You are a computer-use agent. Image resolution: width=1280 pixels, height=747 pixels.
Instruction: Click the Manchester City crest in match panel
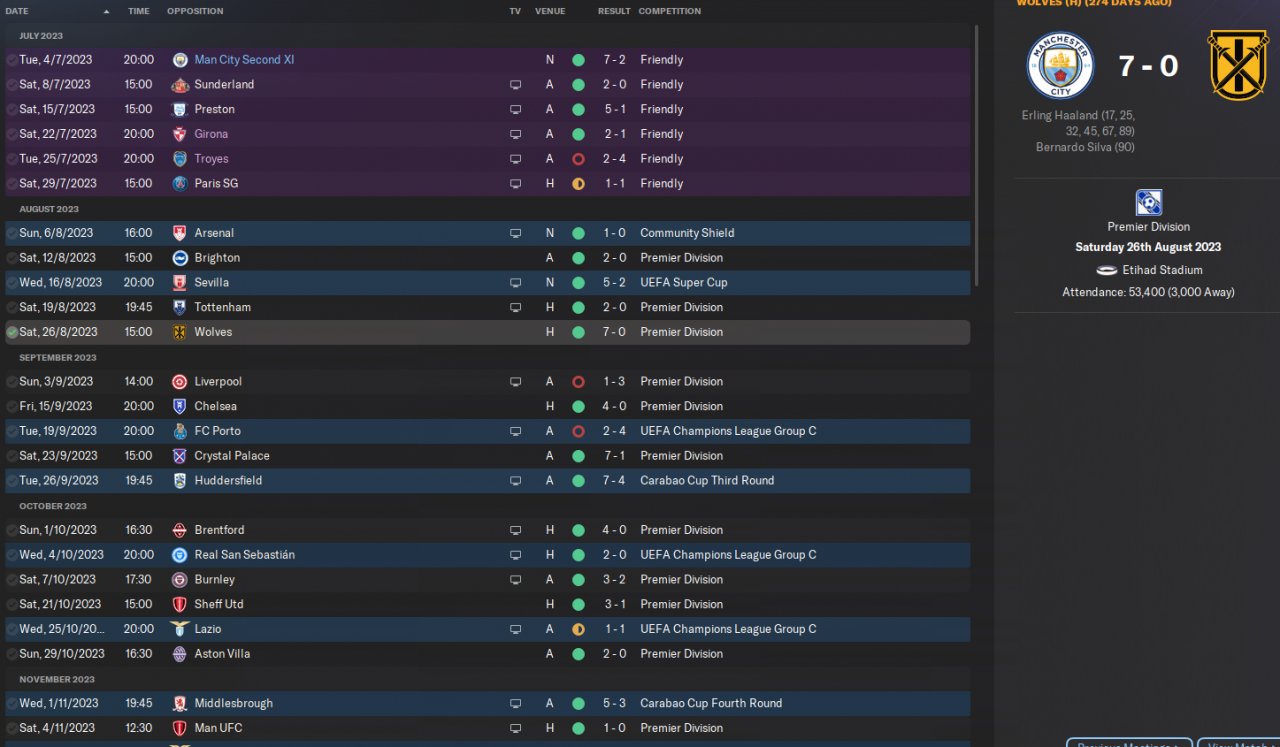click(x=1060, y=66)
